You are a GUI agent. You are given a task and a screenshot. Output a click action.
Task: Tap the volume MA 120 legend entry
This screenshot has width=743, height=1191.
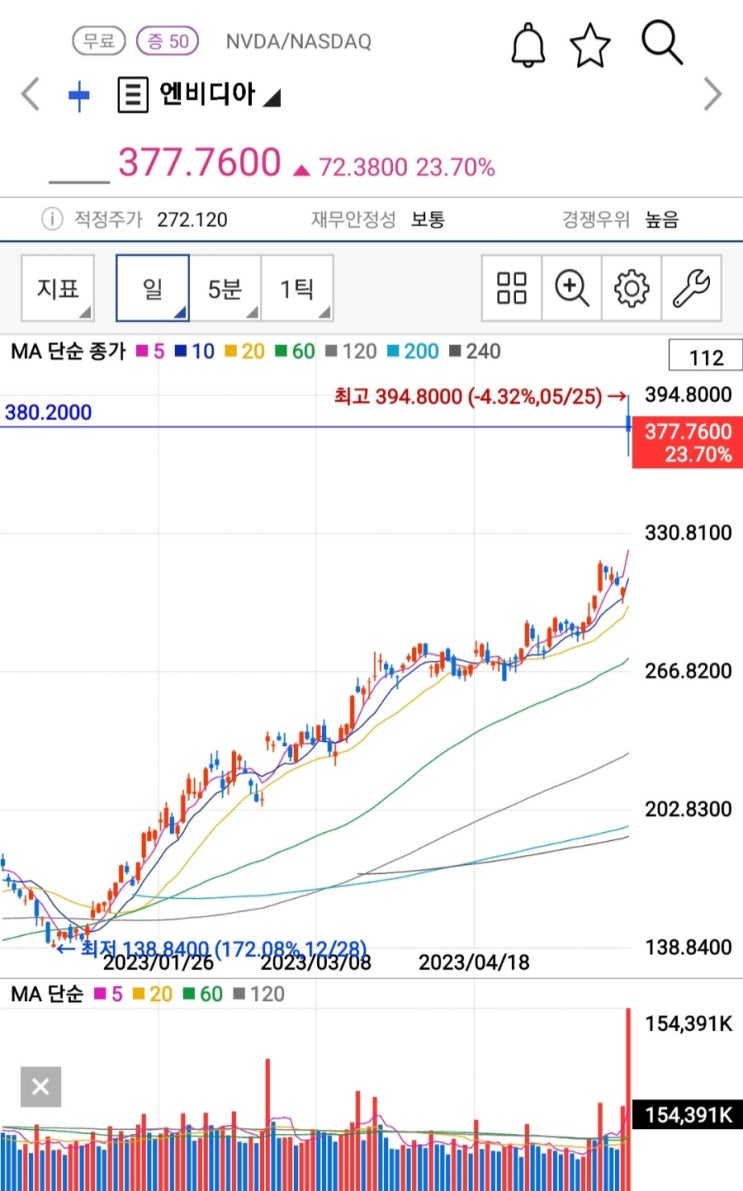click(x=259, y=994)
